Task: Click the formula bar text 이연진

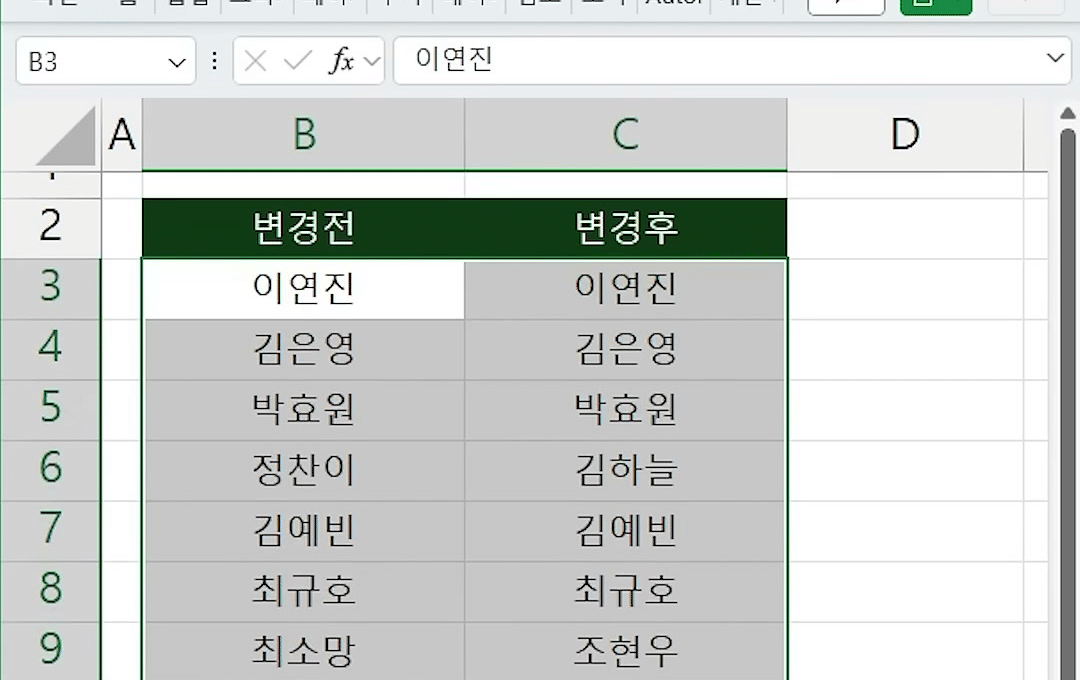Action: pyautogui.click(x=453, y=59)
